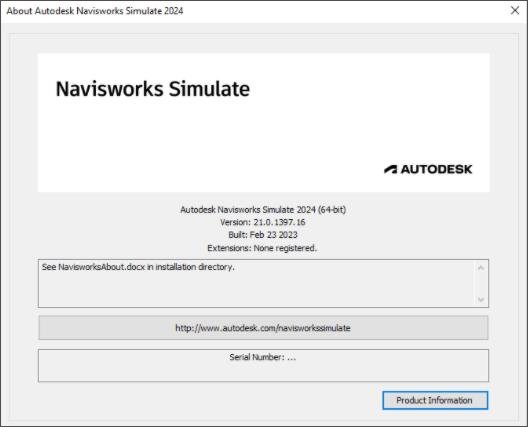Image resolution: width=528 pixels, height=427 pixels.
Task: Close the About Autodesk Navisworks Simulate dialog
Action: click(515, 10)
